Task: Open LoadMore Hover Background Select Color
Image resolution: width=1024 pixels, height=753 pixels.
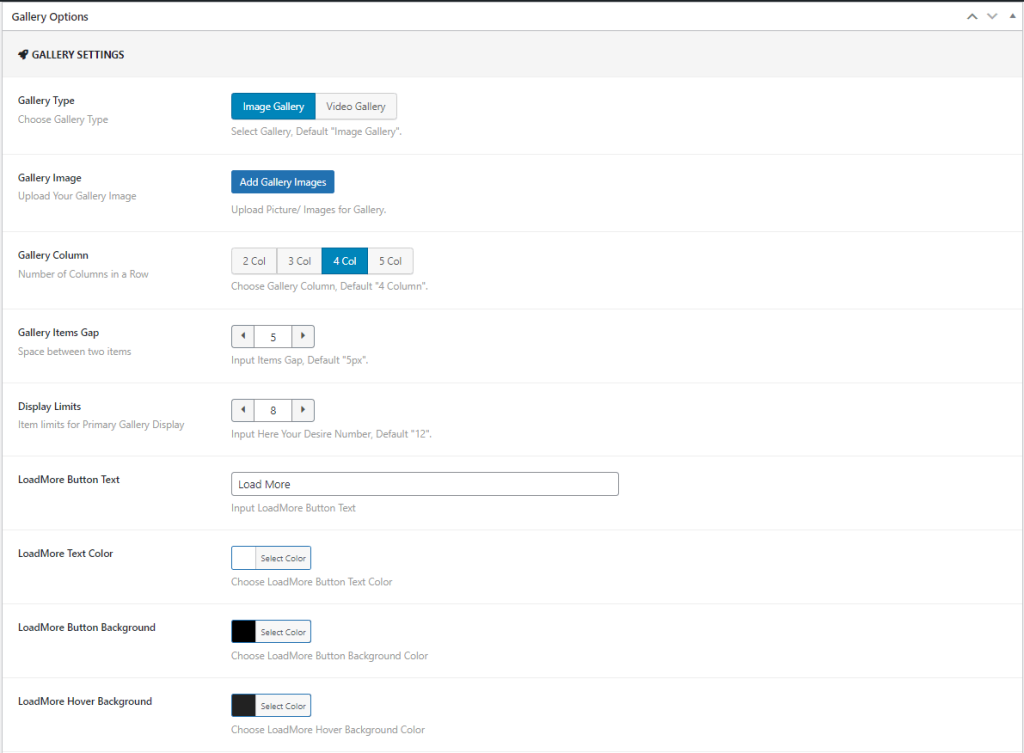Action: pos(283,706)
